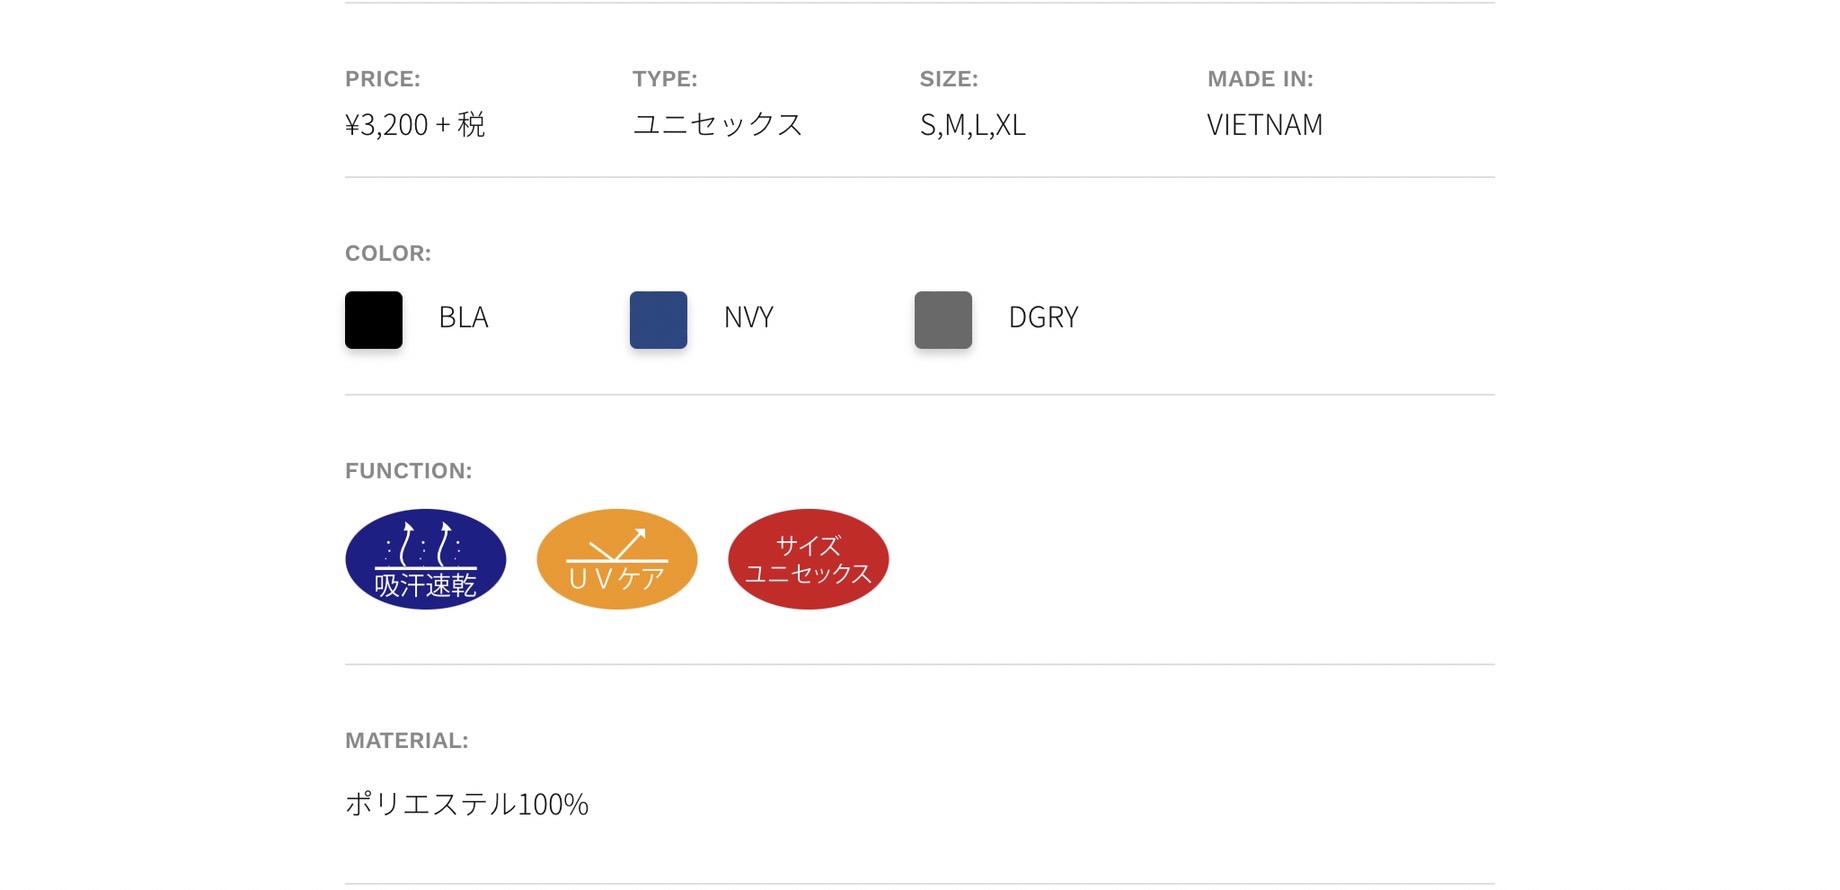Click the orange UVケア function icon
Screen dimensions: 1840x890
[617, 559]
